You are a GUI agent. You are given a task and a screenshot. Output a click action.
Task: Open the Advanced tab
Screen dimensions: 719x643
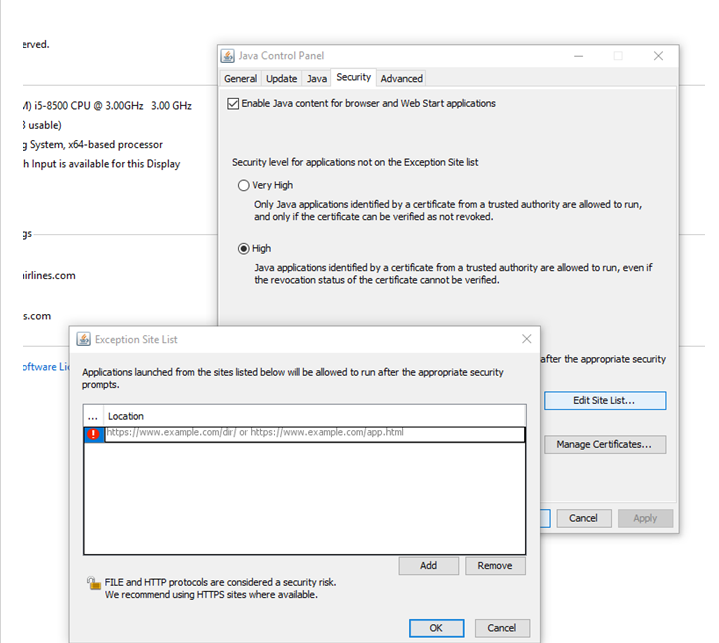click(402, 78)
